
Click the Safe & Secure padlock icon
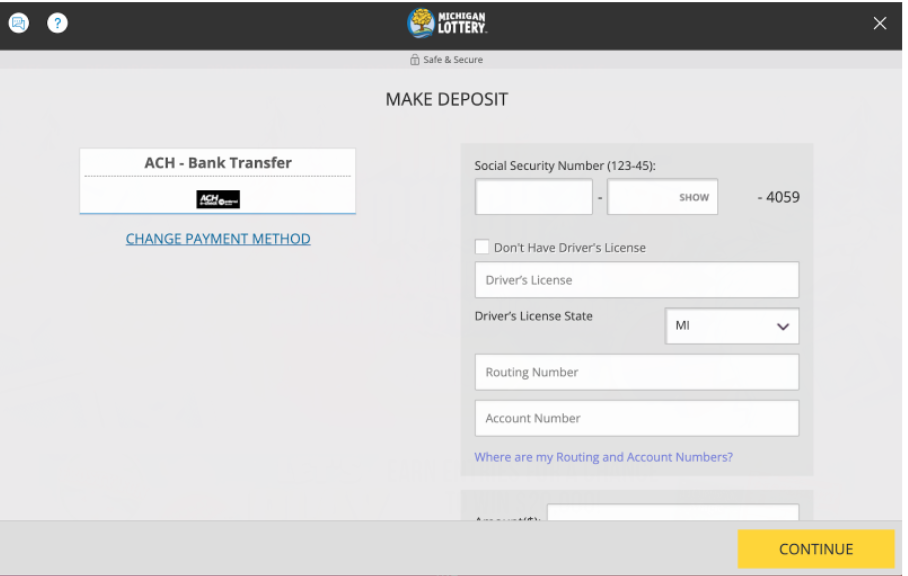coord(414,59)
